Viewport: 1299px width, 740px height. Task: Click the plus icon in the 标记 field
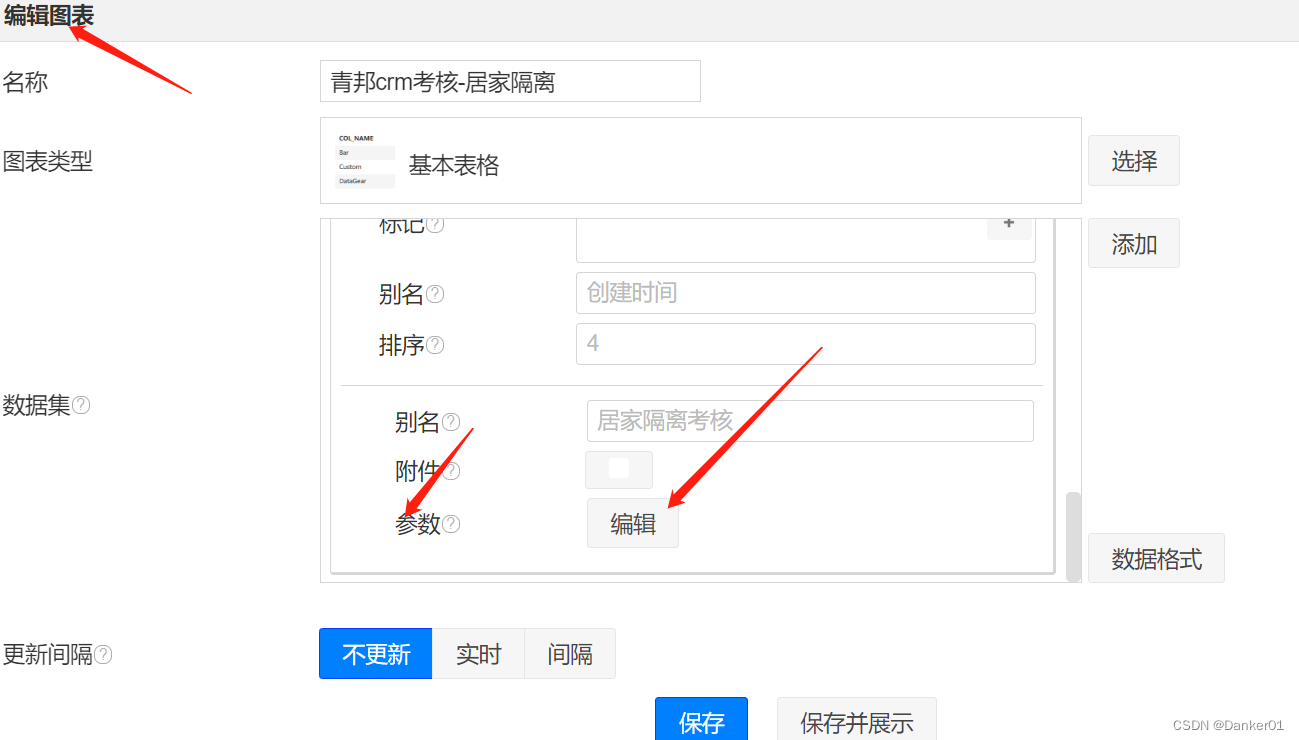[x=1009, y=224]
